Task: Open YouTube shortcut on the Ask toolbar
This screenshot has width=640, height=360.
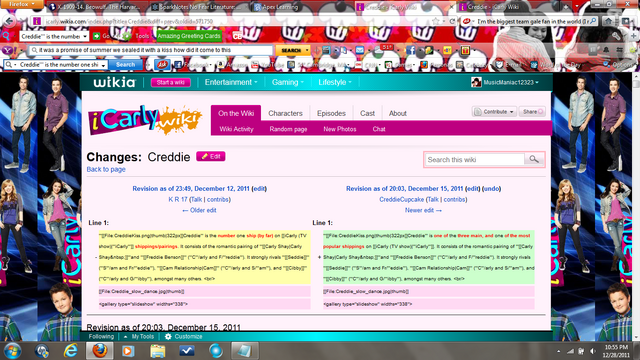Action: tap(267, 65)
